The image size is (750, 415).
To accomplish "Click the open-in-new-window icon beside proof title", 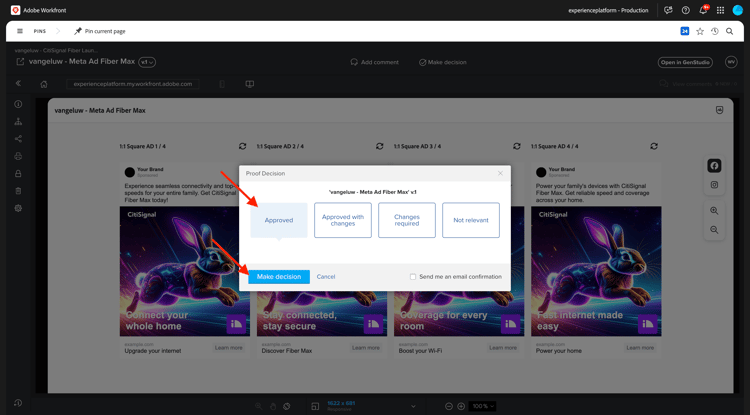I will pos(20,62).
